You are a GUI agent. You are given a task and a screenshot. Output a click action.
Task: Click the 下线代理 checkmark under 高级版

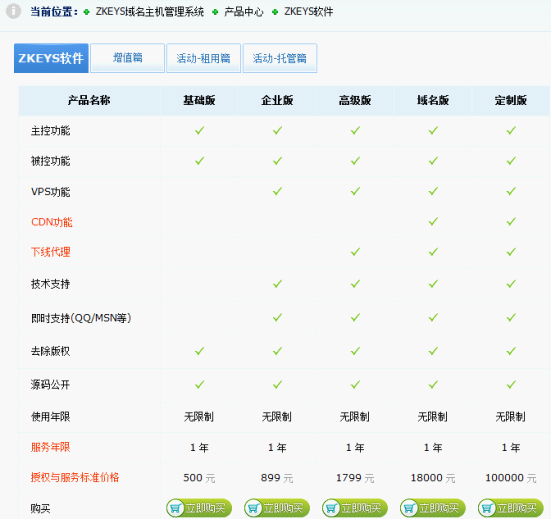pyautogui.click(x=355, y=252)
